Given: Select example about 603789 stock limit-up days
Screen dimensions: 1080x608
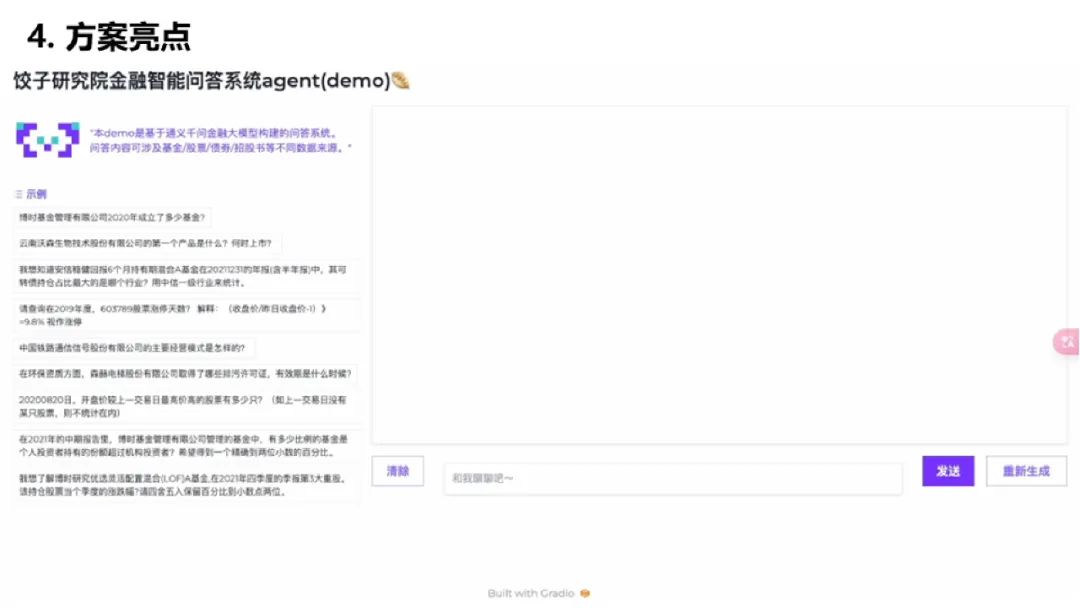Looking at the screenshot, I should point(185,315).
